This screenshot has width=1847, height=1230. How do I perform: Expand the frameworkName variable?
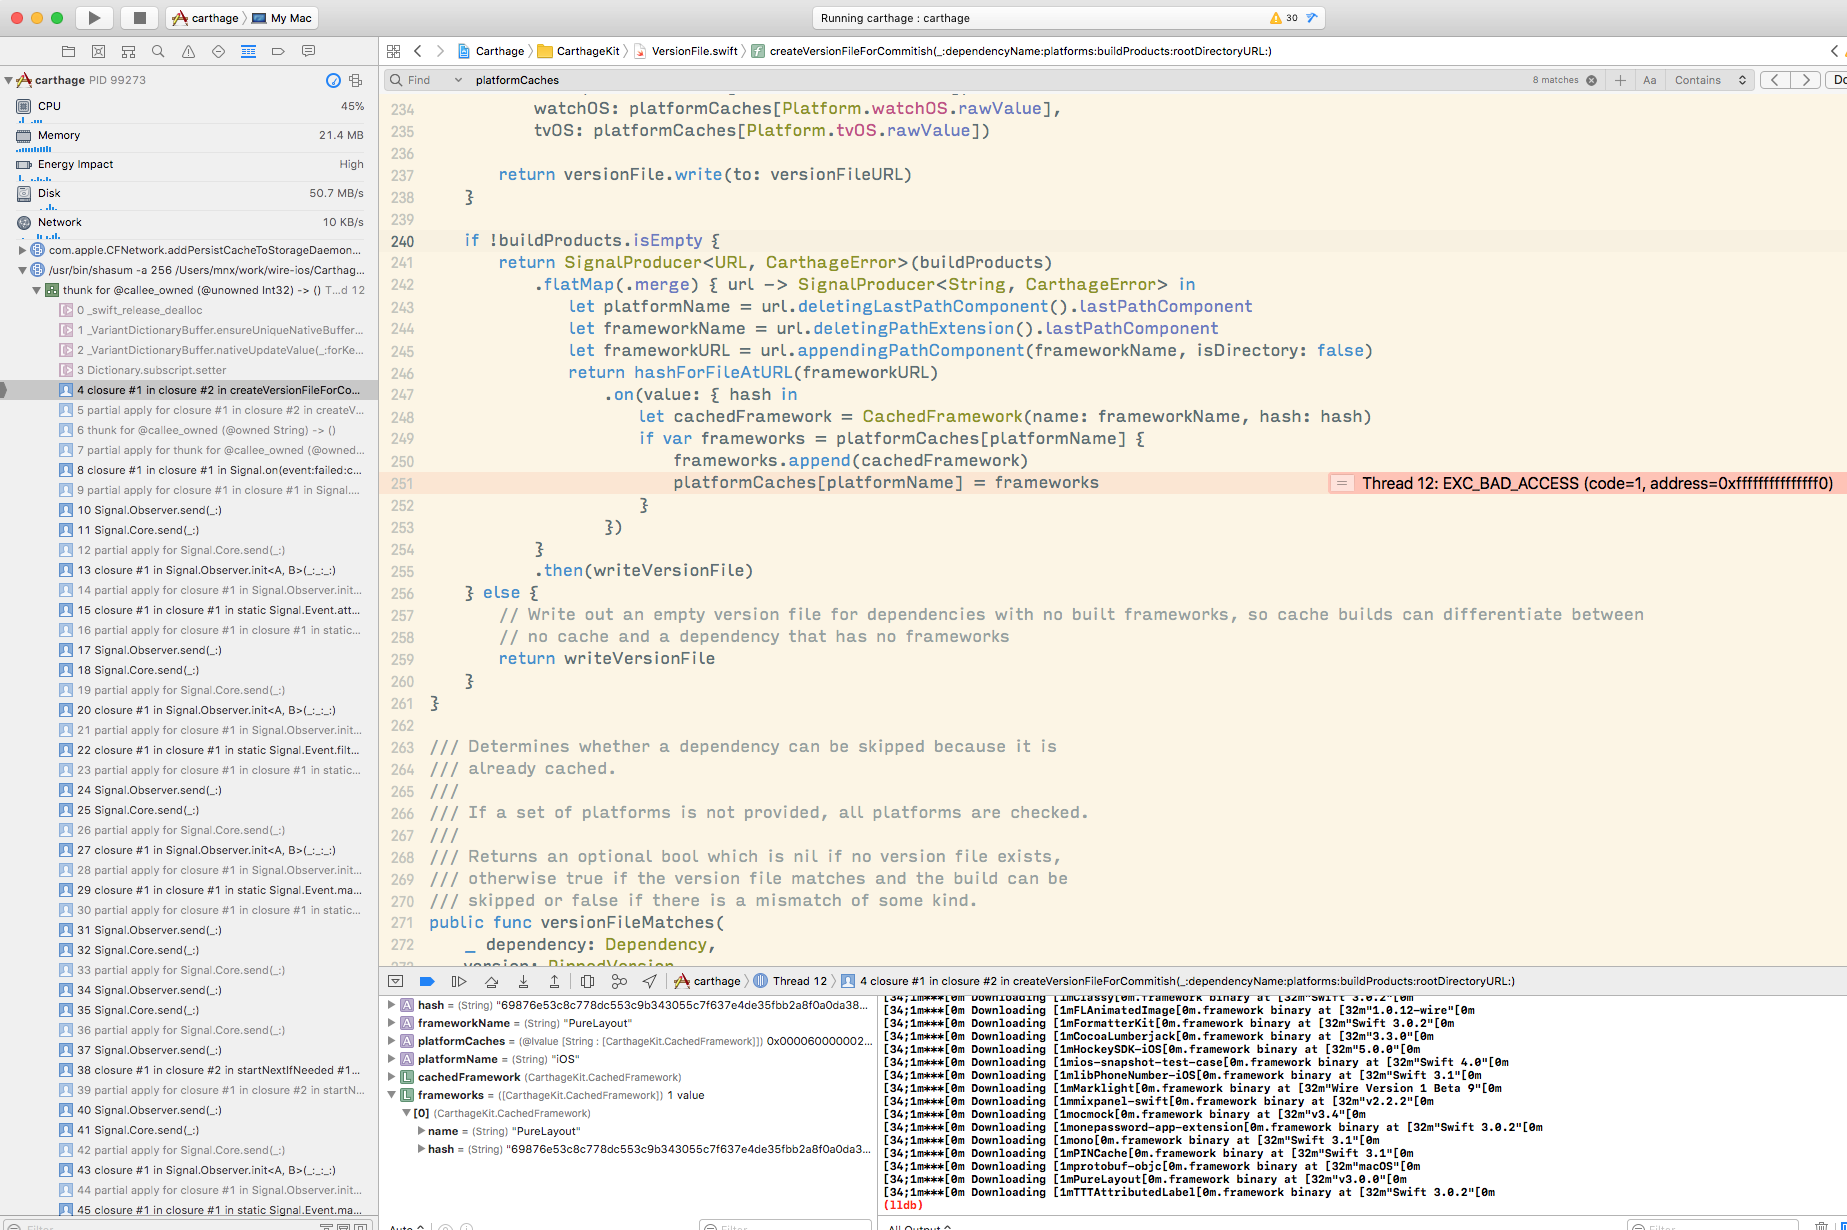coord(391,1023)
